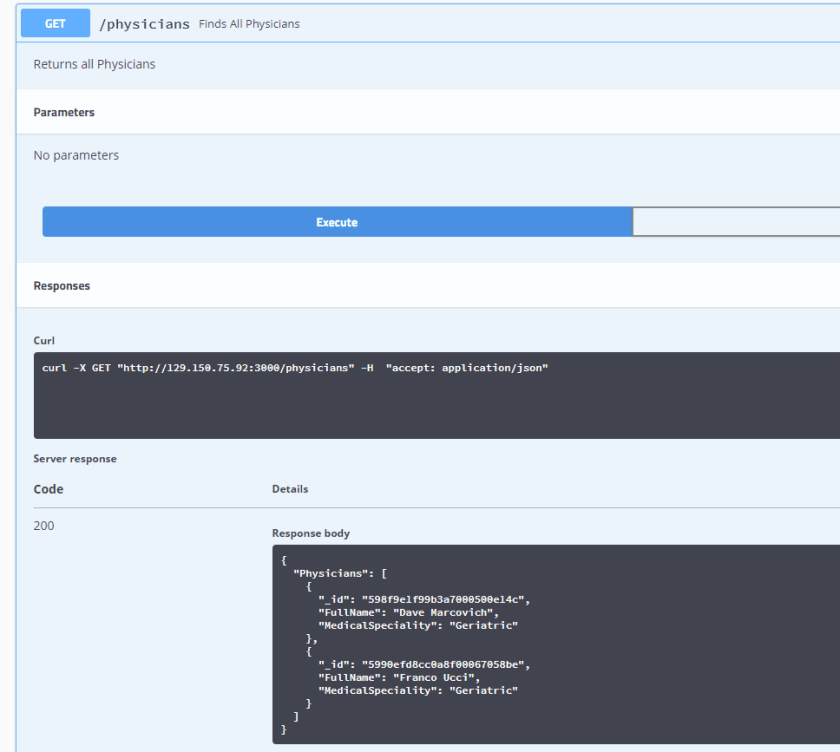Click the Franco Ucci FullName line

(398, 677)
